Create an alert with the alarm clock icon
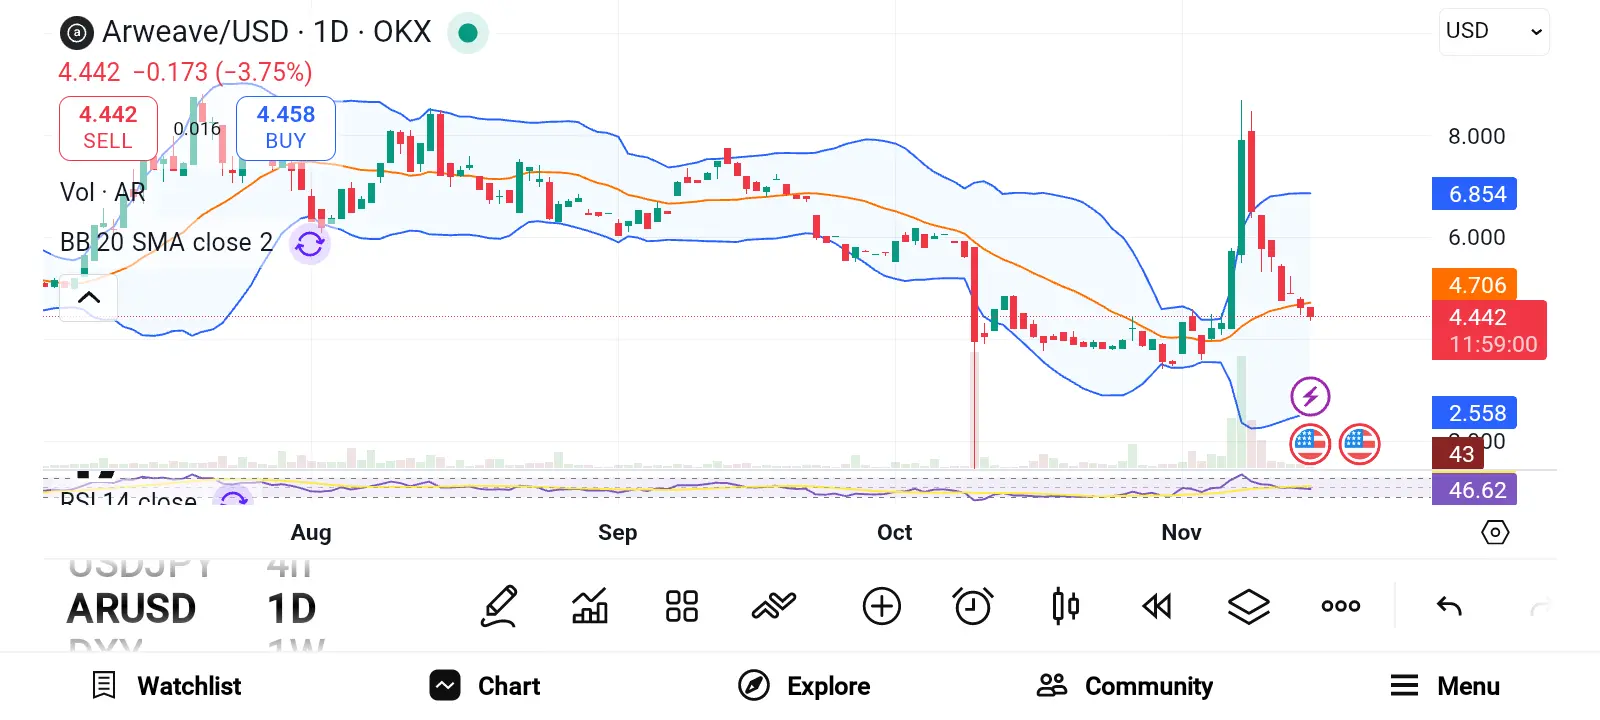This screenshot has width=1600, height=720. [973, 606]
